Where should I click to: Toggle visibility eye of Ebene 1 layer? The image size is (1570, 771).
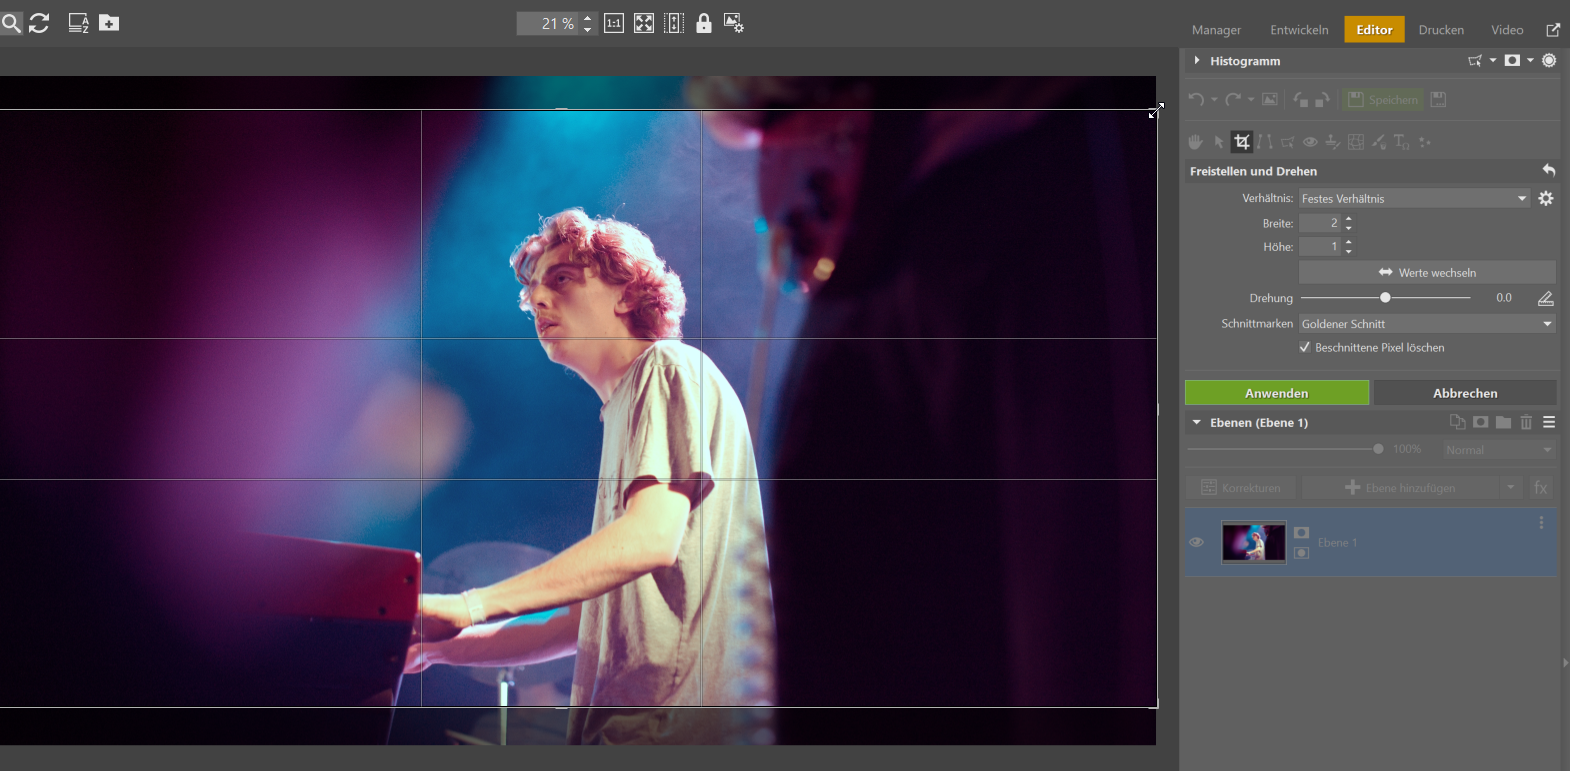tap(1196, 542)
